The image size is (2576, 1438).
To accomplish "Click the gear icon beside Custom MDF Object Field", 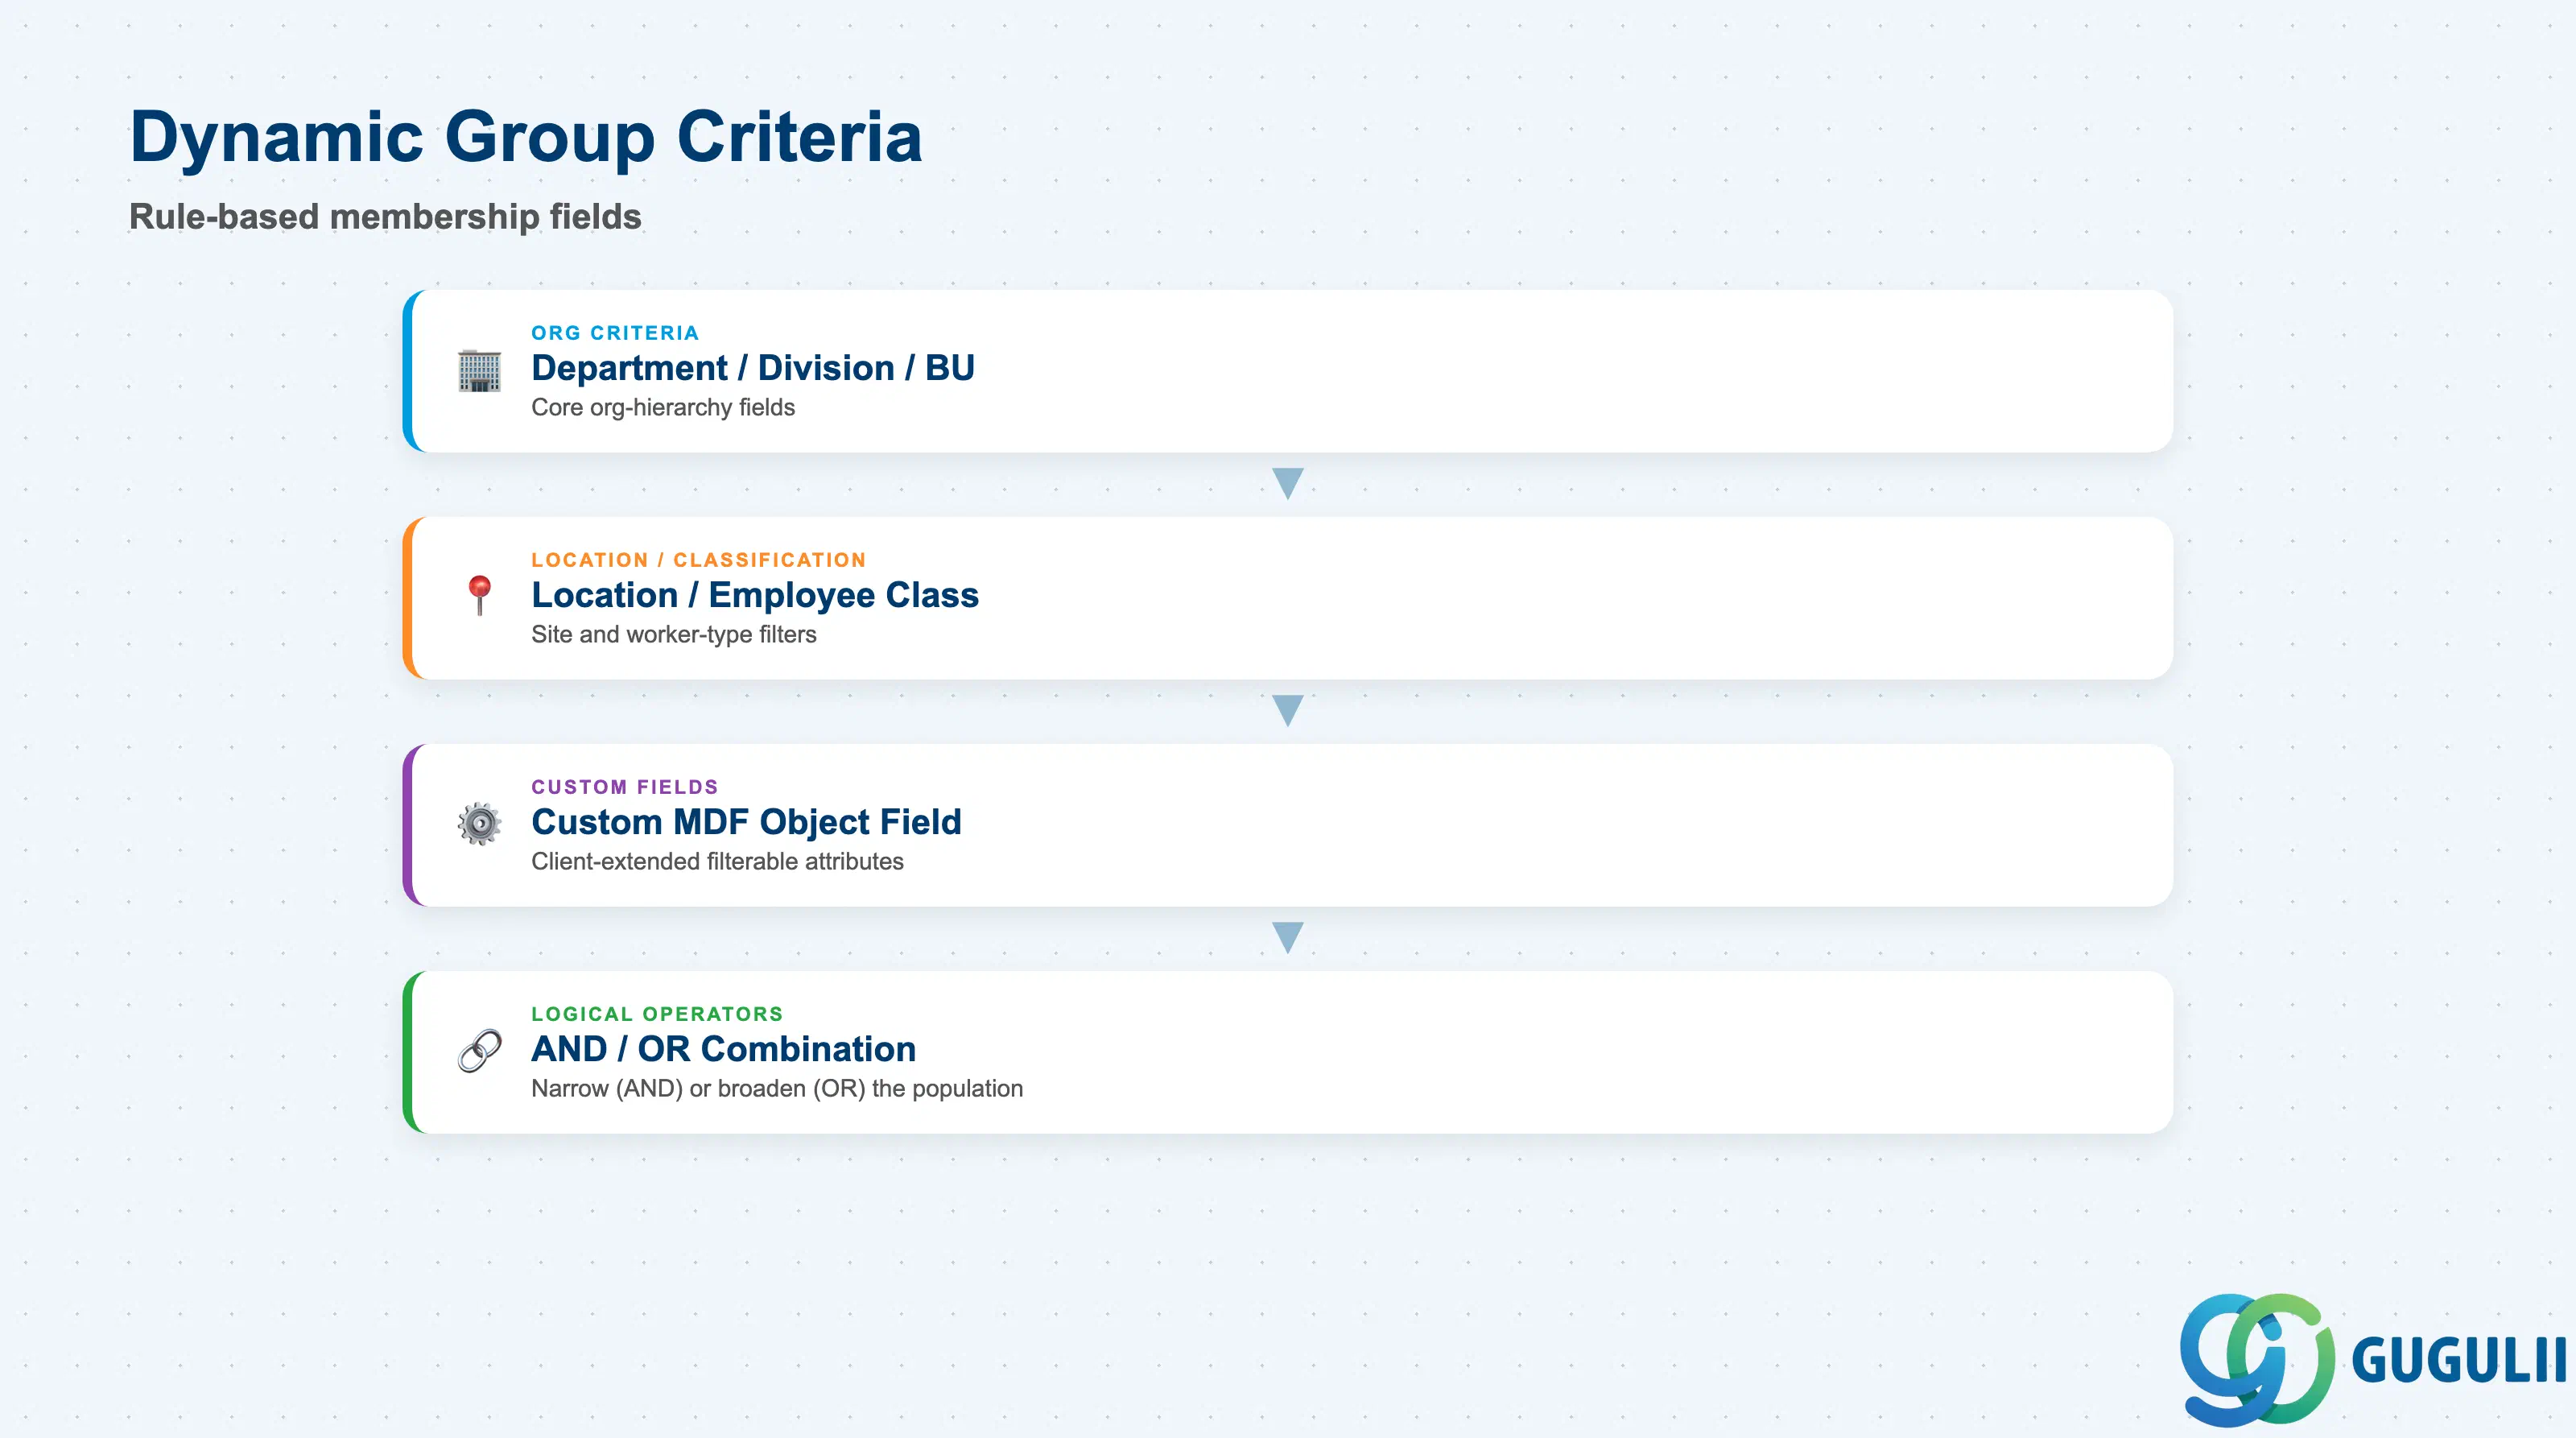I will click(479, 824).
